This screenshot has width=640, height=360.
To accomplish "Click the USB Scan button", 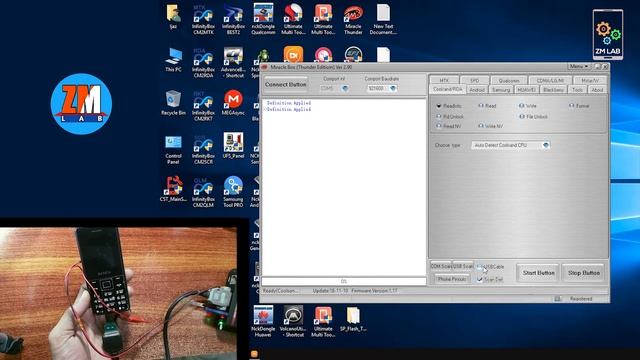I will click(x=463, y=266).
